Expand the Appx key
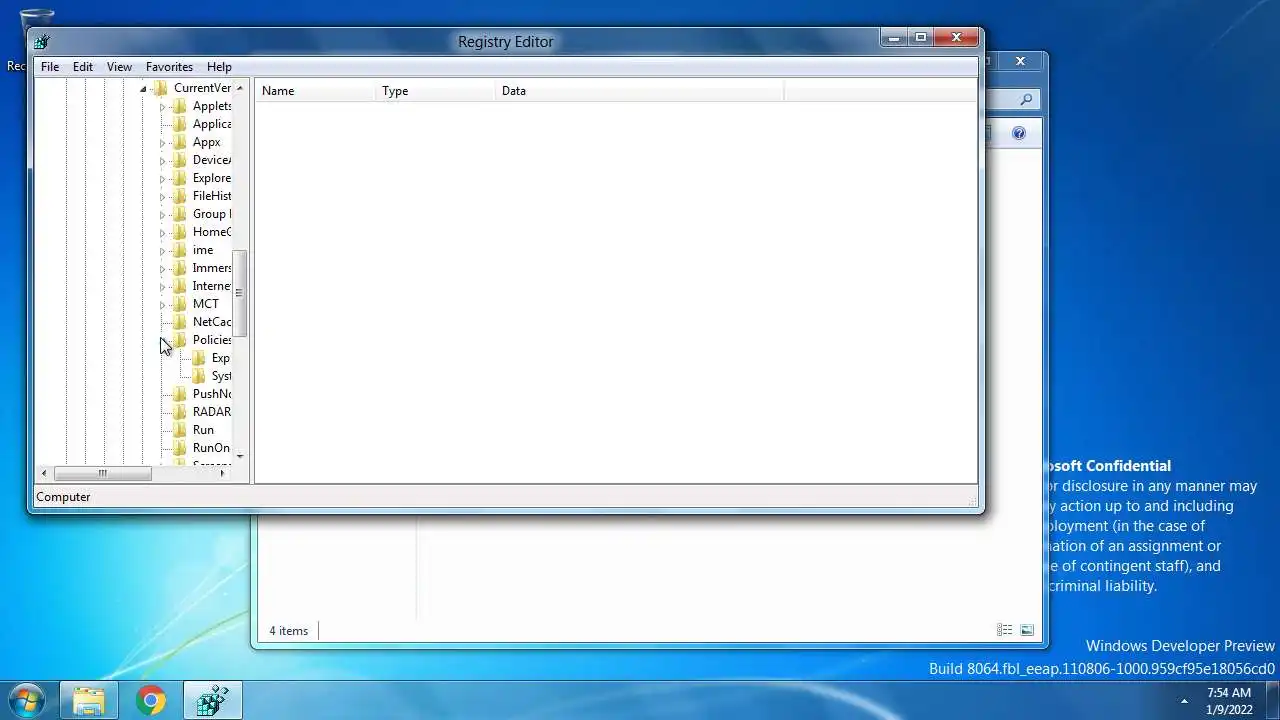The image size is (1280, 720). pos(162,142)
